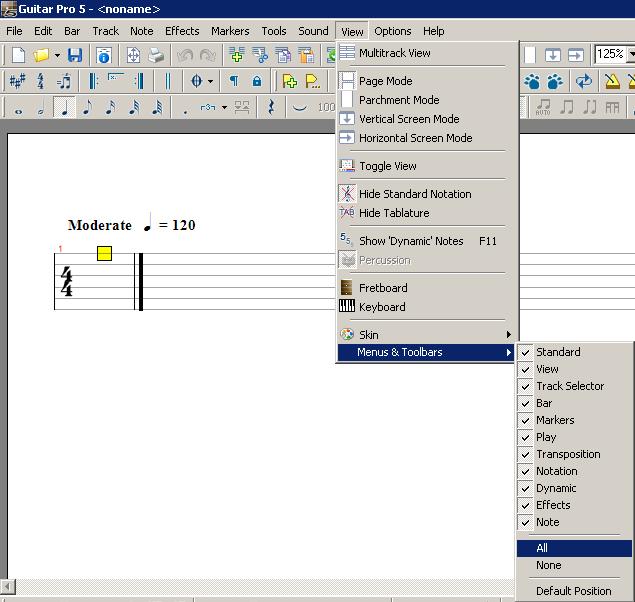Click the Save floppy disk icon
This screenshot has height=602, width=635.
[x=75, y=55]
